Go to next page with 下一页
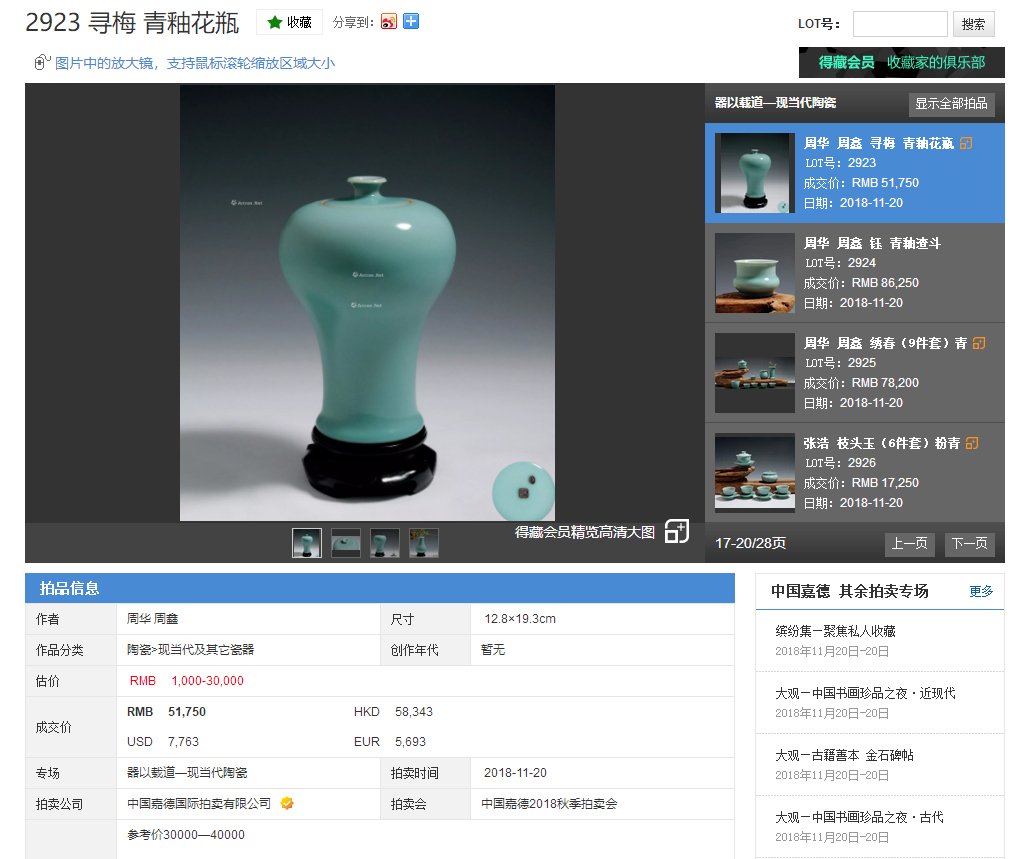The height and width of the screenshot is (859, 1016). pos(969,544)
